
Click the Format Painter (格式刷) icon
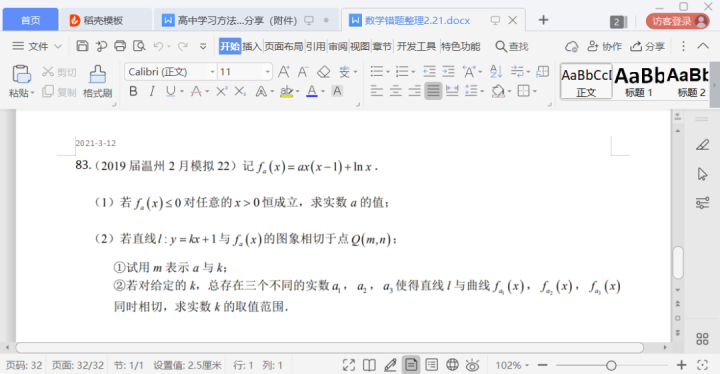point(97,74)
